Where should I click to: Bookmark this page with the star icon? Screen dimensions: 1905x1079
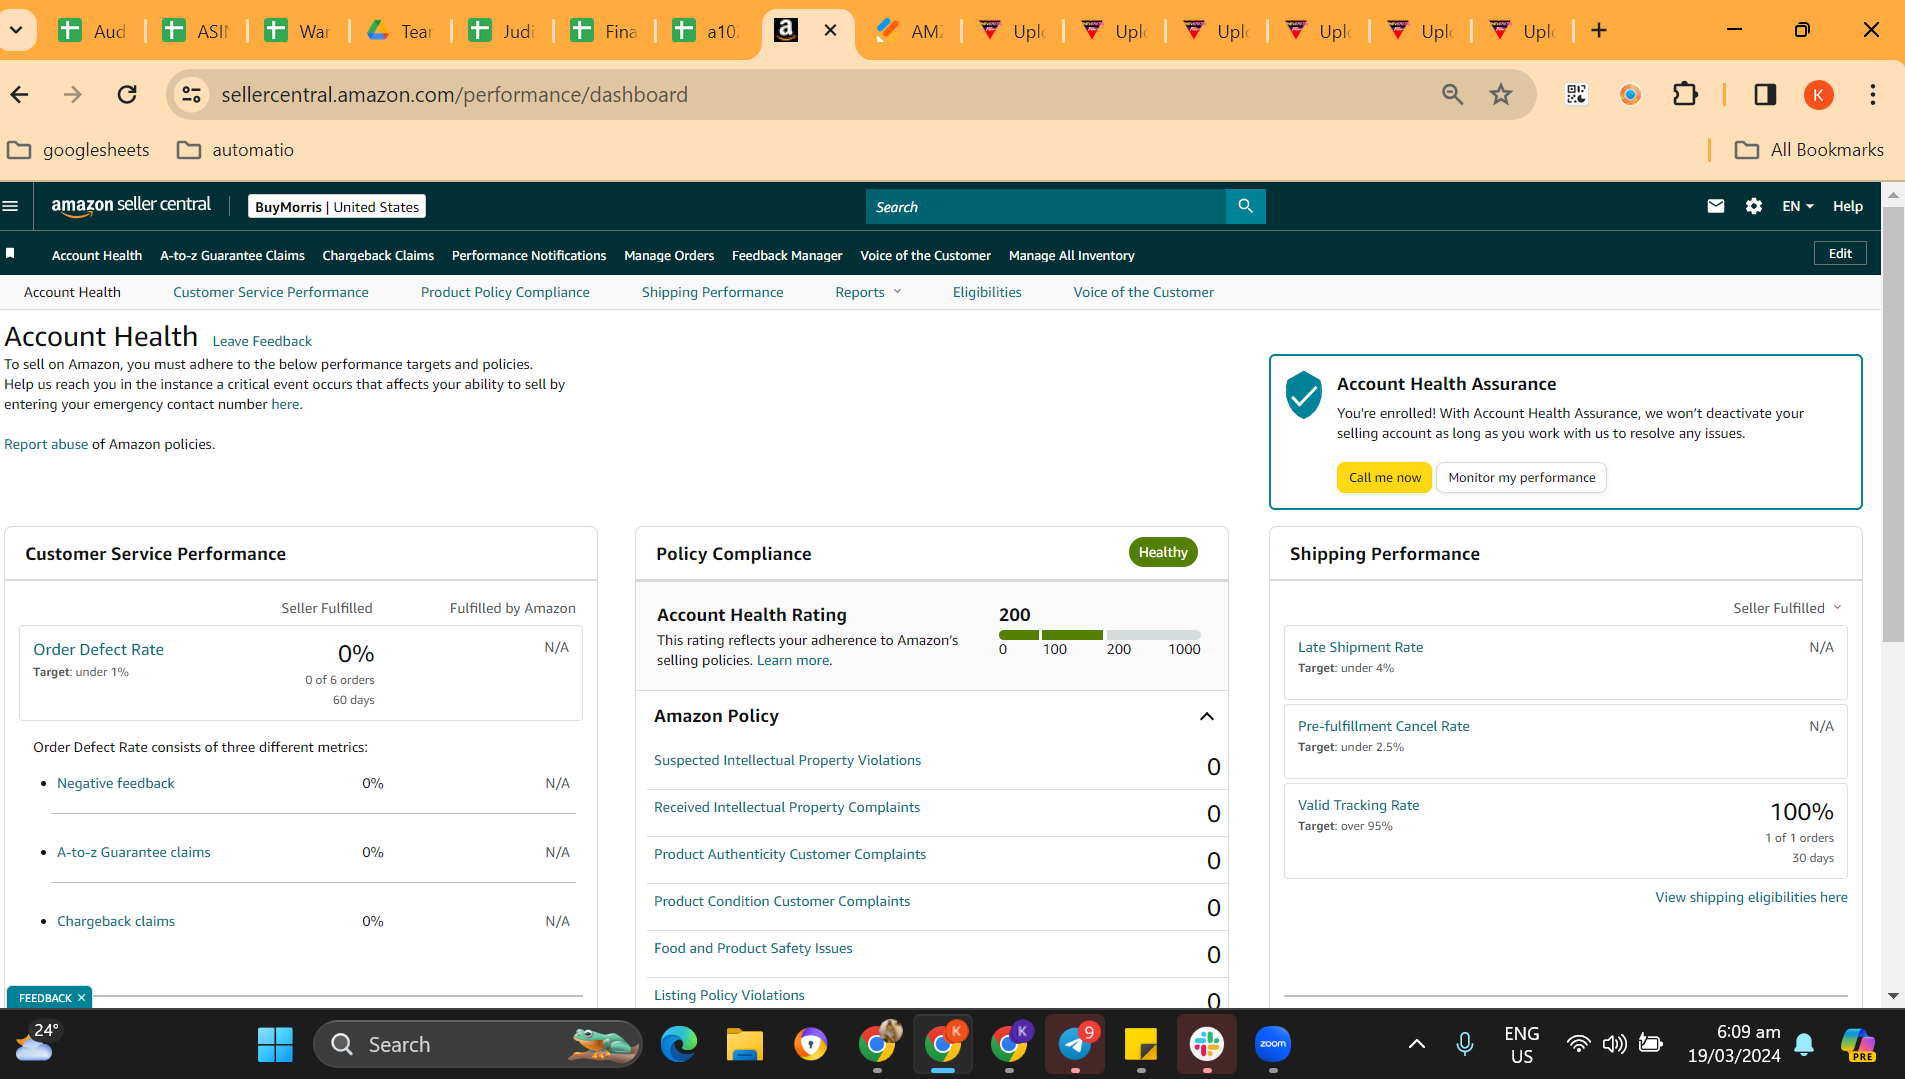coord(1501,94)
